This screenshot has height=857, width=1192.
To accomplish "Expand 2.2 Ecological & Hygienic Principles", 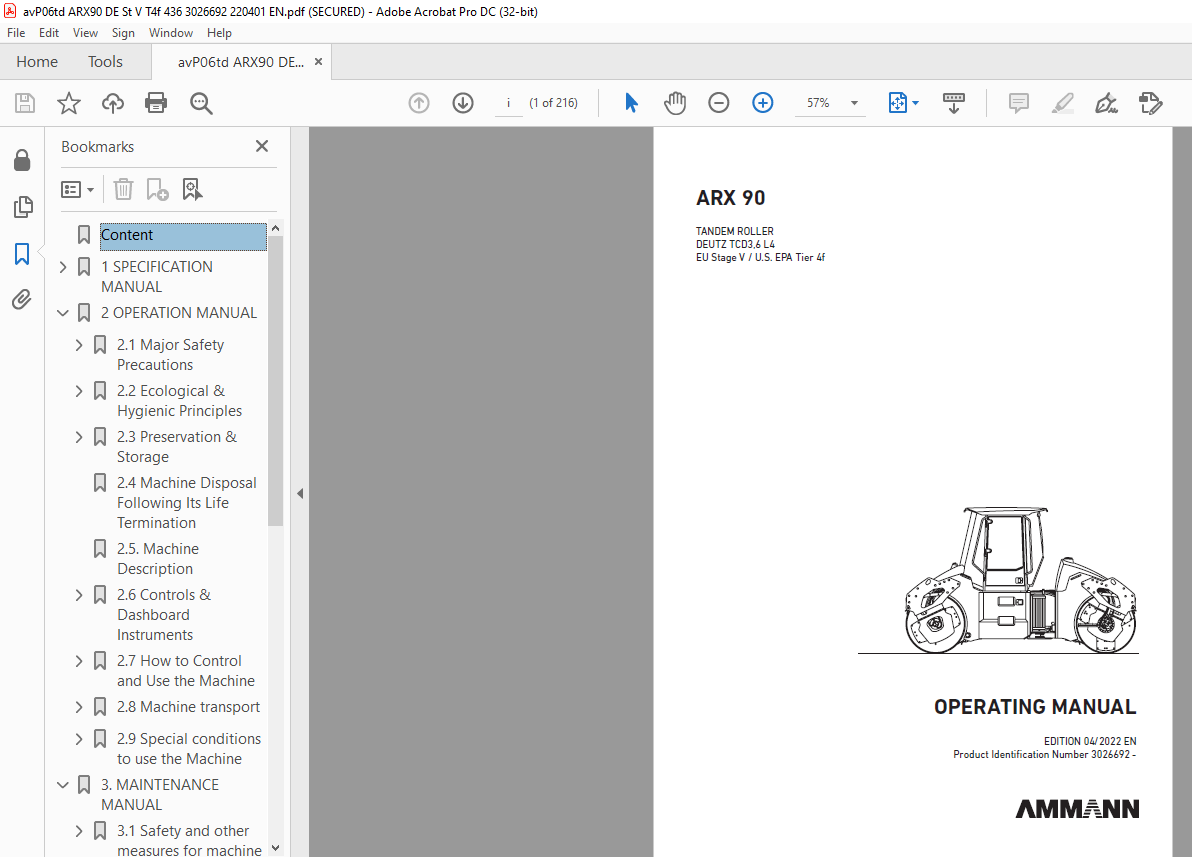I will [79, 391].
